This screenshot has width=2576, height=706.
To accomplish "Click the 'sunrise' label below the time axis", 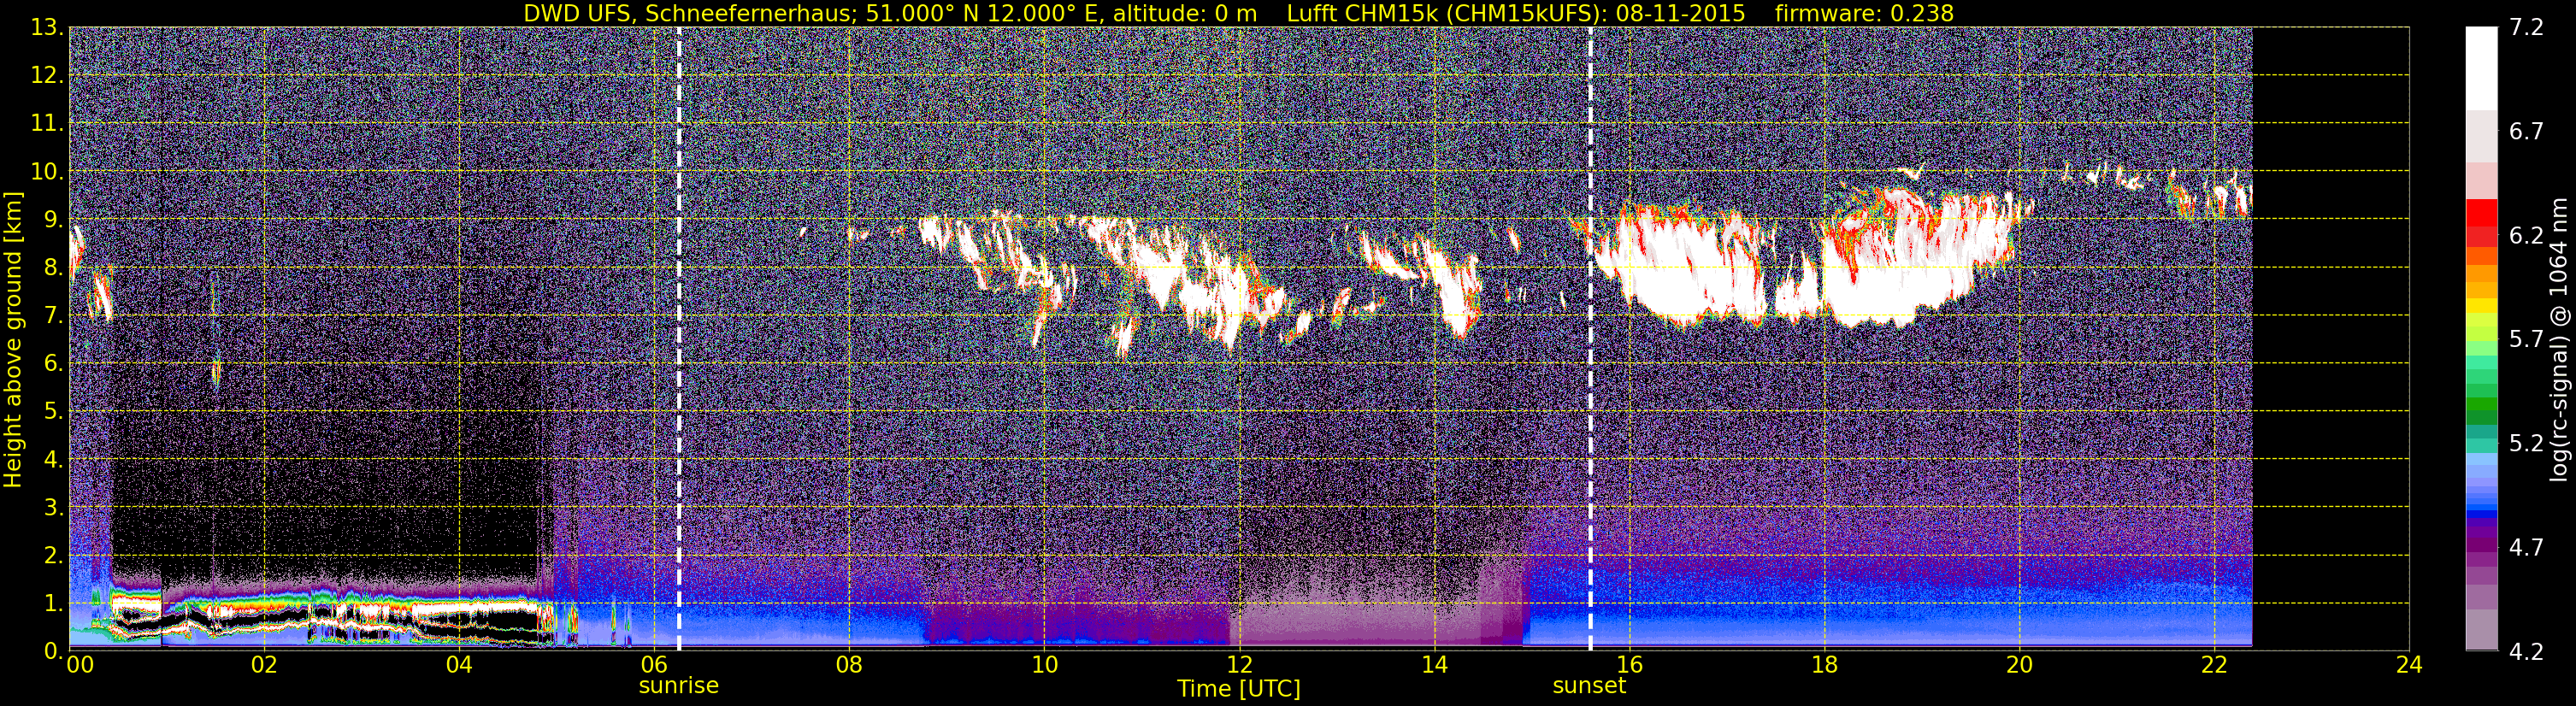I will click(679, 686).
